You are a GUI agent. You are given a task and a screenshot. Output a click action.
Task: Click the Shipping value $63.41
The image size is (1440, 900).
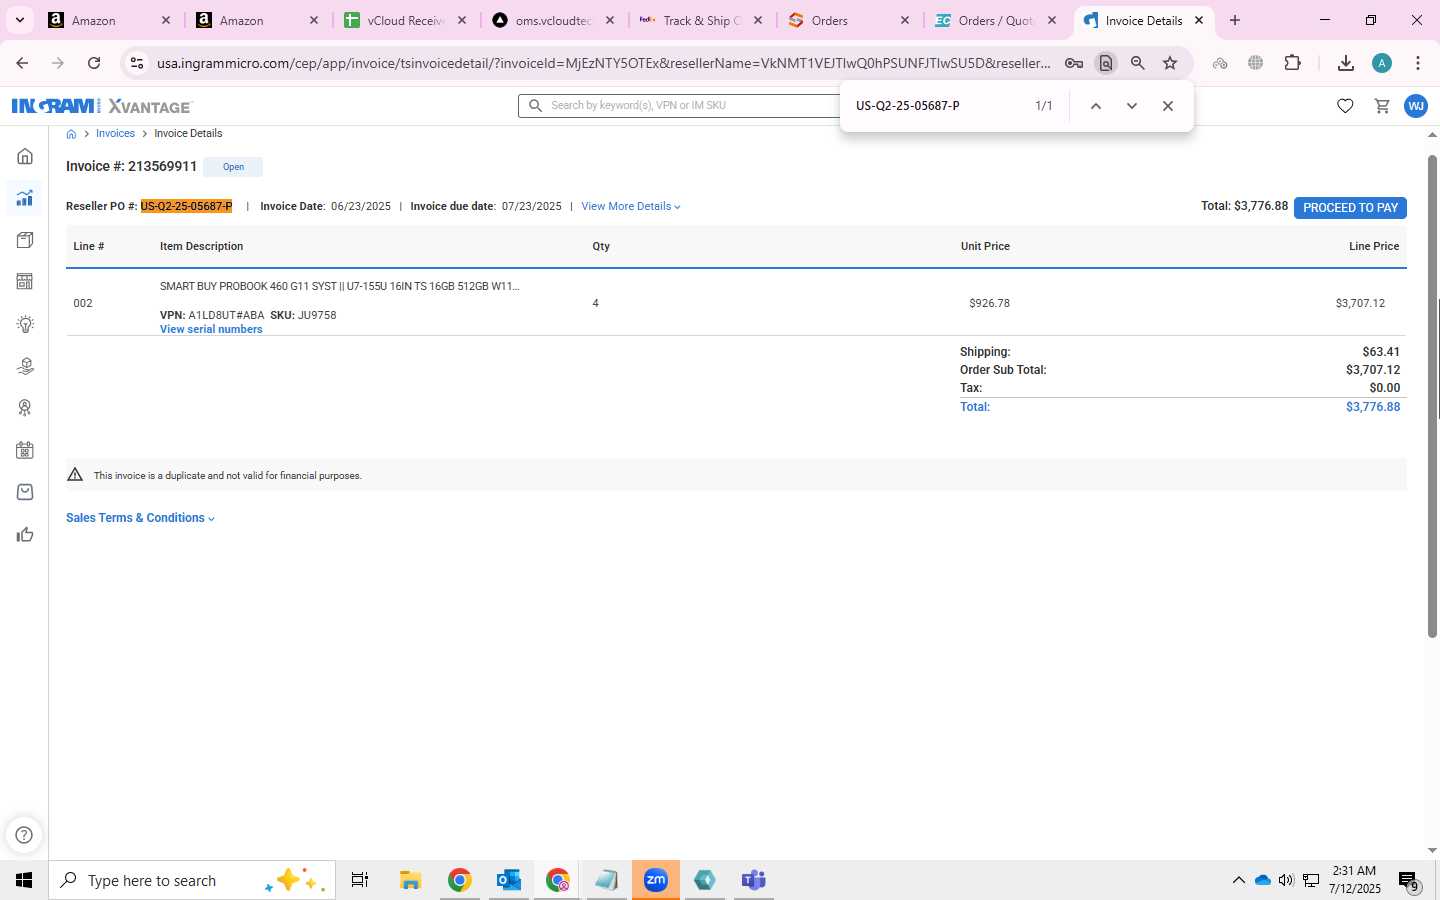1381,352
